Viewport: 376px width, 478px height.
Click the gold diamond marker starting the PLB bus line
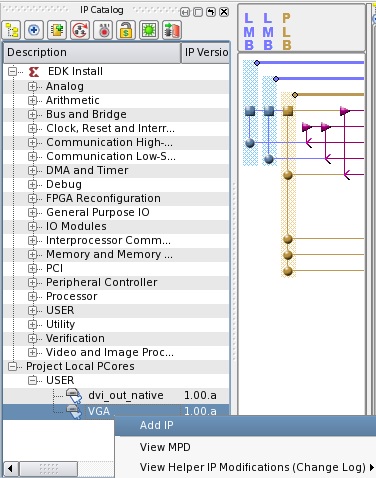tap(295, 95)
